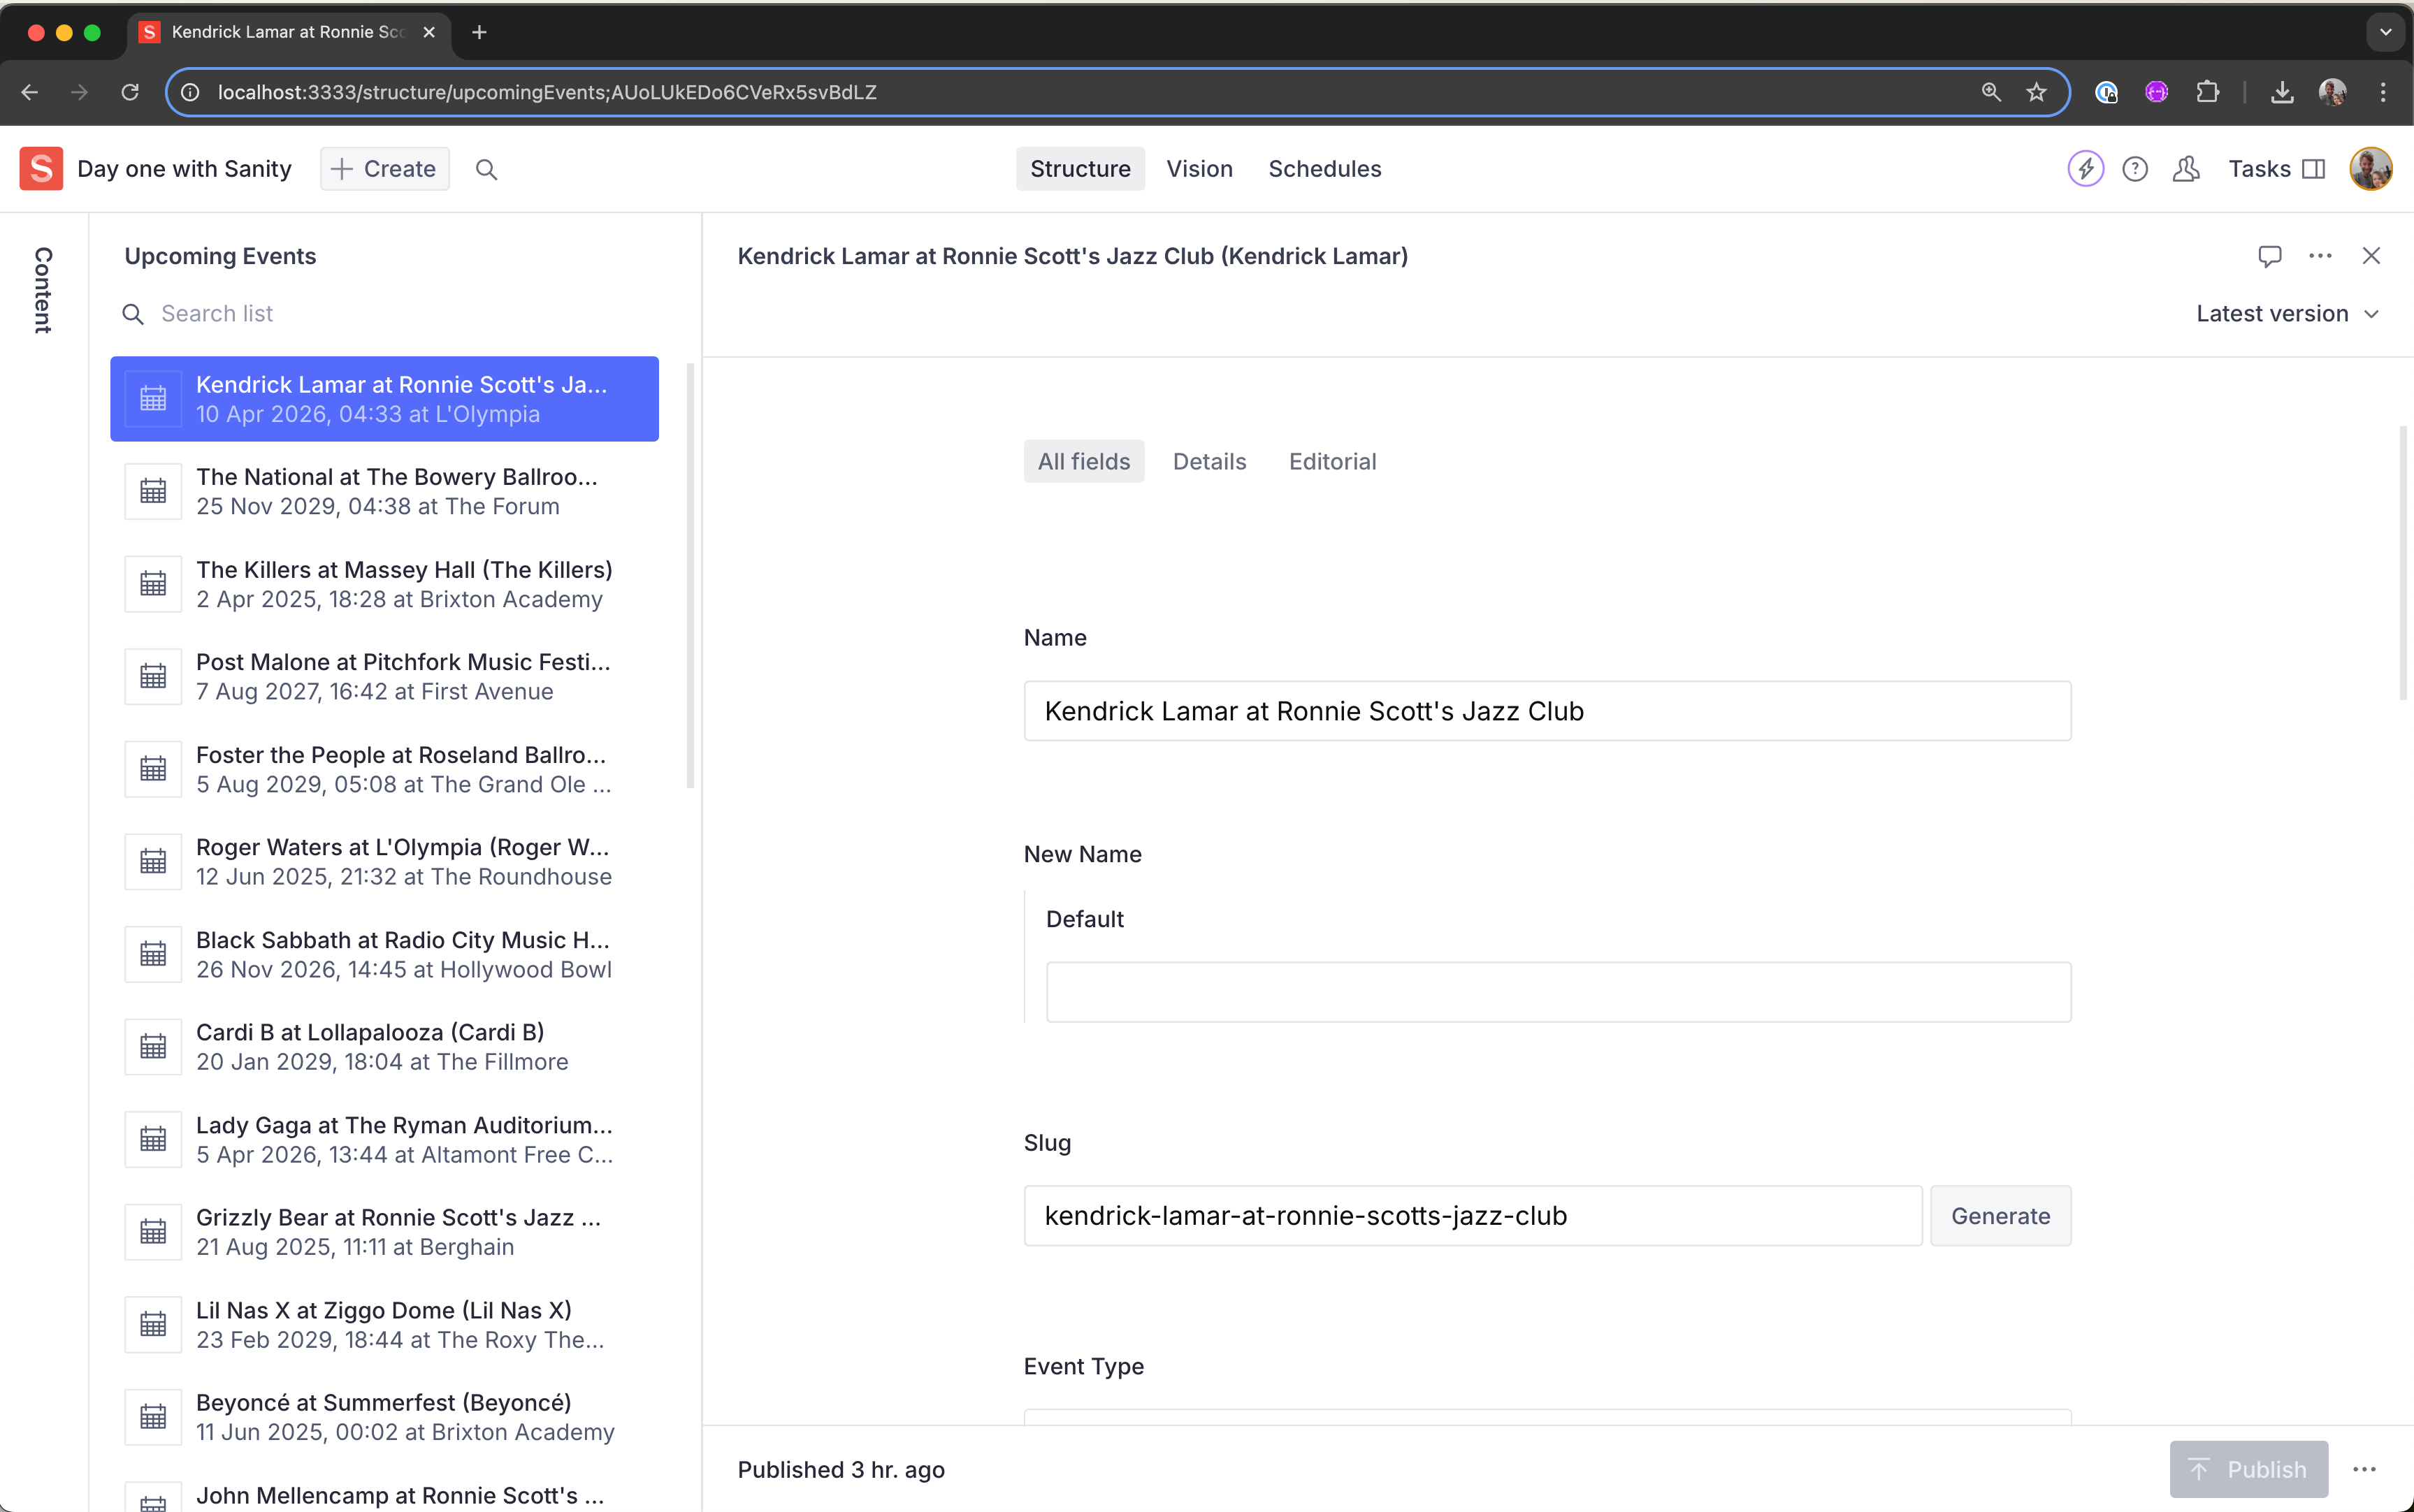Screen dimensions: 2414x1512
Task: Bookmark page using Chrome star icon
Action: coord(2036,92)
